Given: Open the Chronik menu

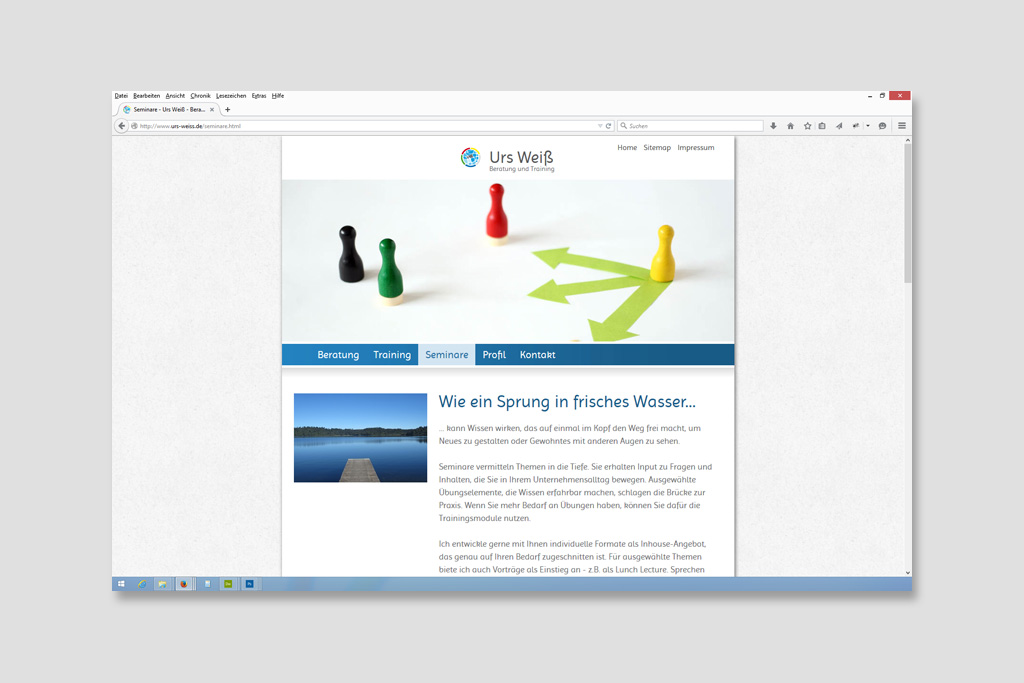Looking at the screenshot, I should tap(200, 96).
